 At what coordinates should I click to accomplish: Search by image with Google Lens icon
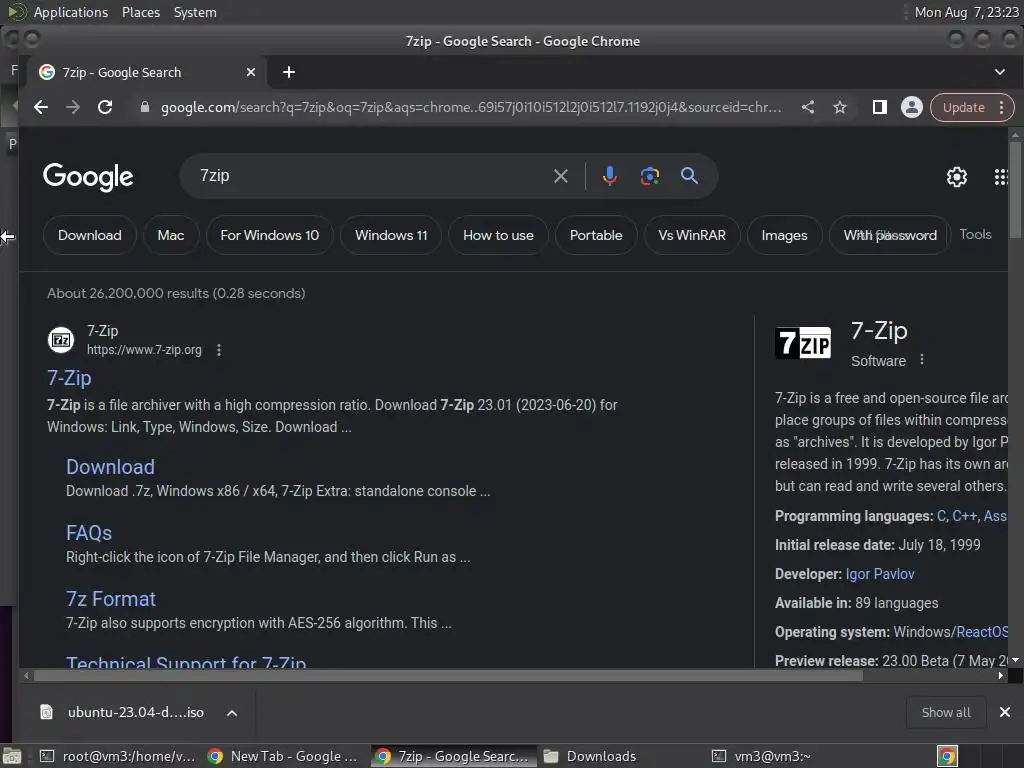pyautogui.click(x=650, y=176)
